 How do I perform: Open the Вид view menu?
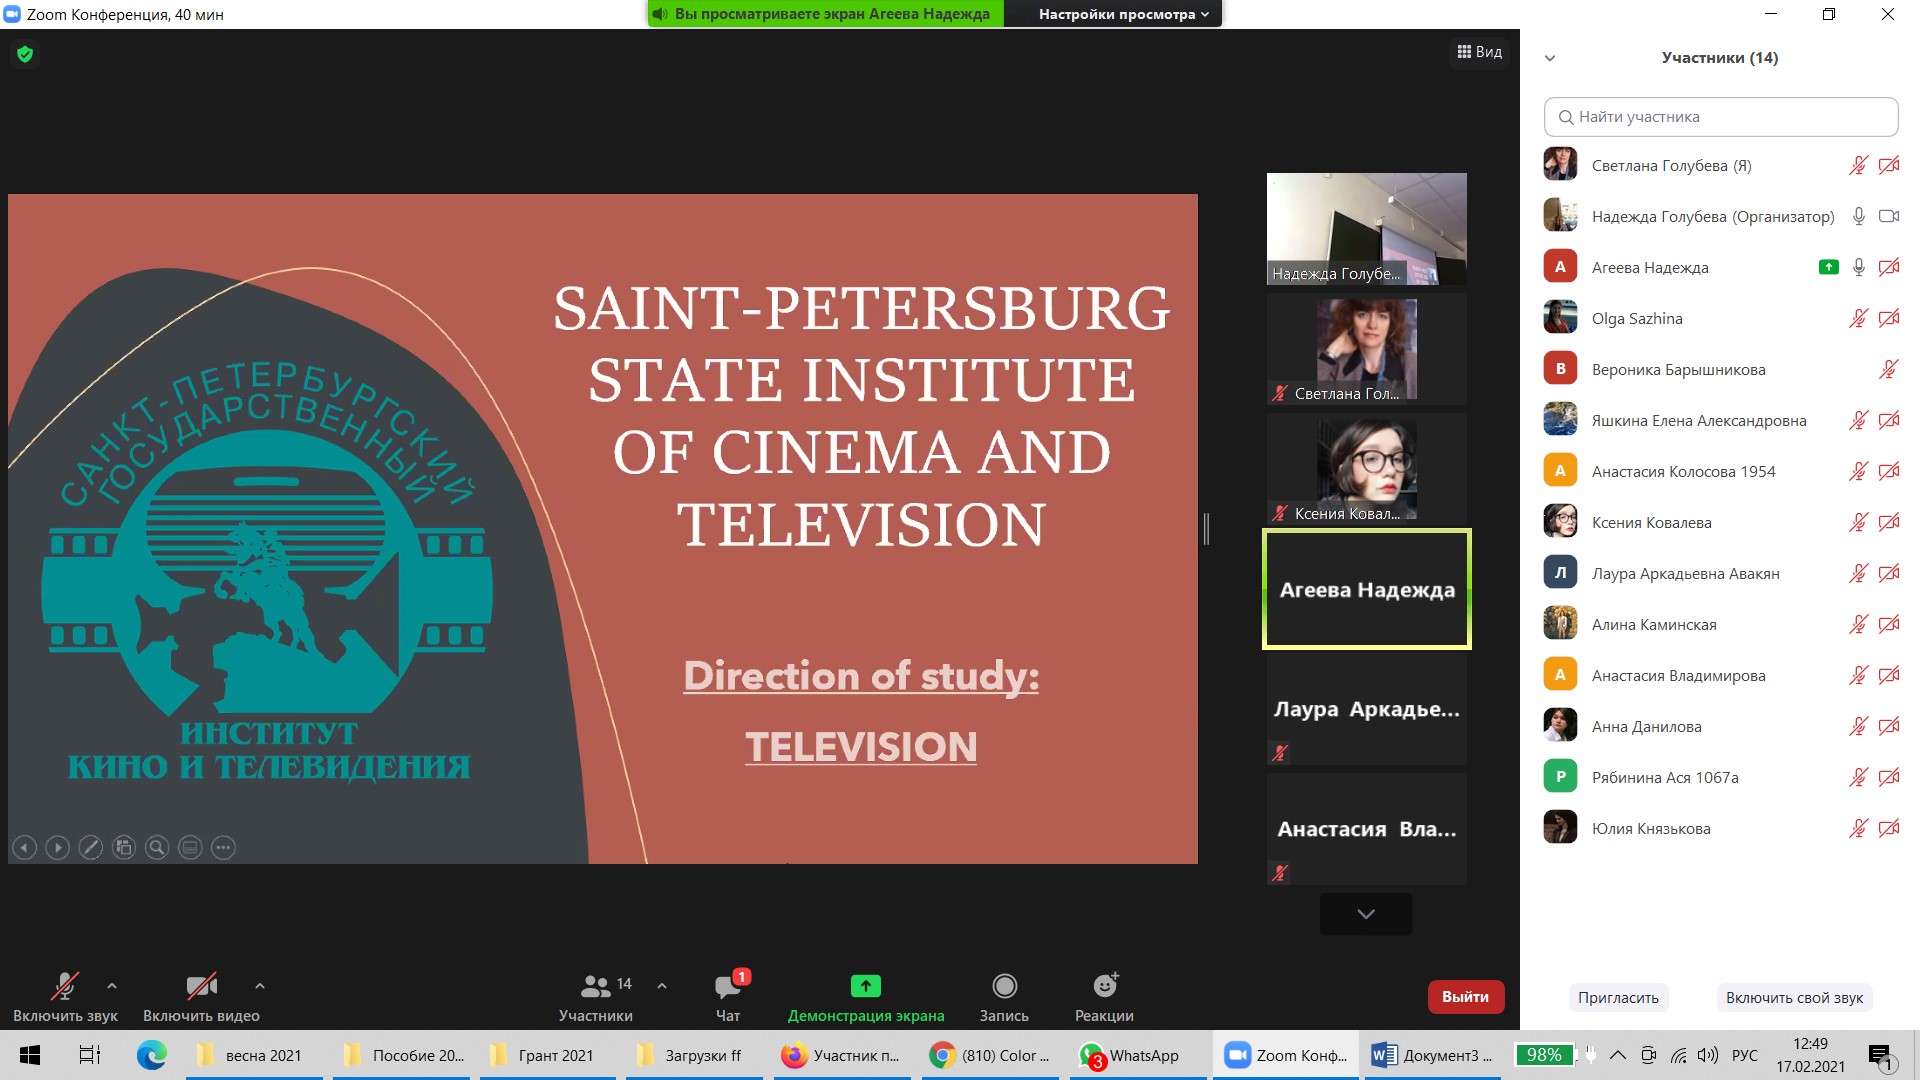1480,52
